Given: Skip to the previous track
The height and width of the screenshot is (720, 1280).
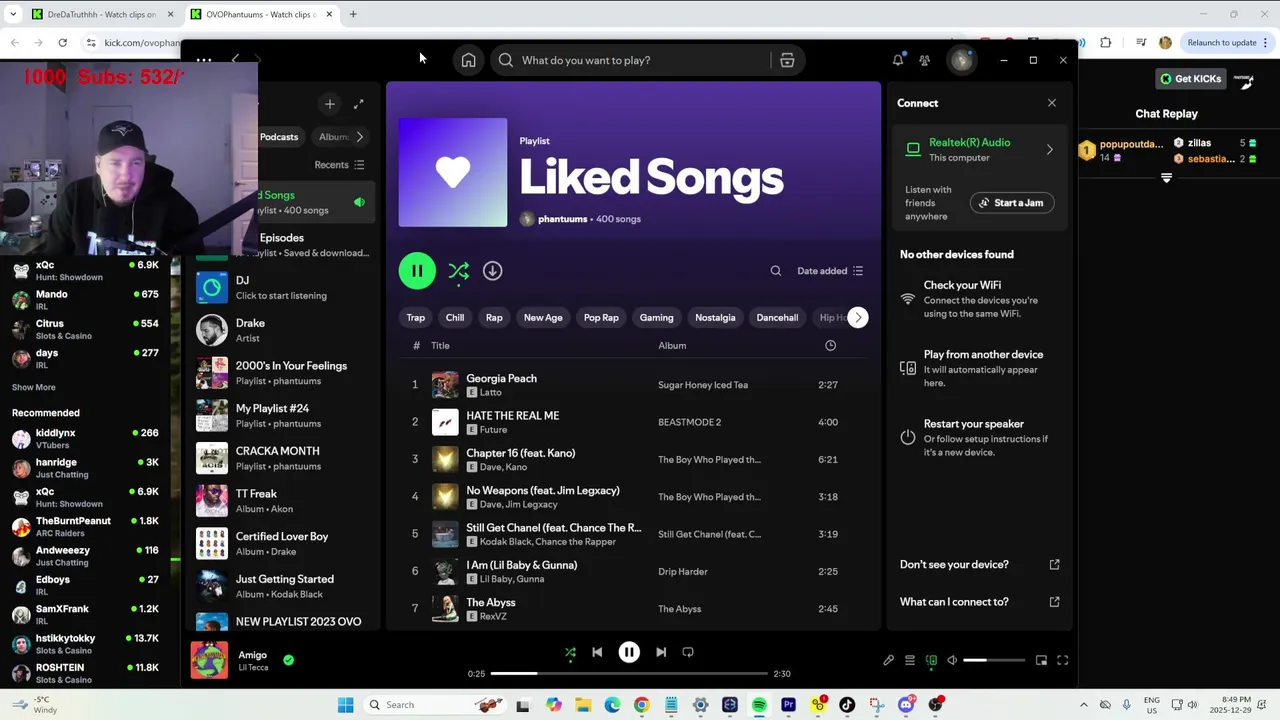Looking at the screenshot, I should point(597,652).
